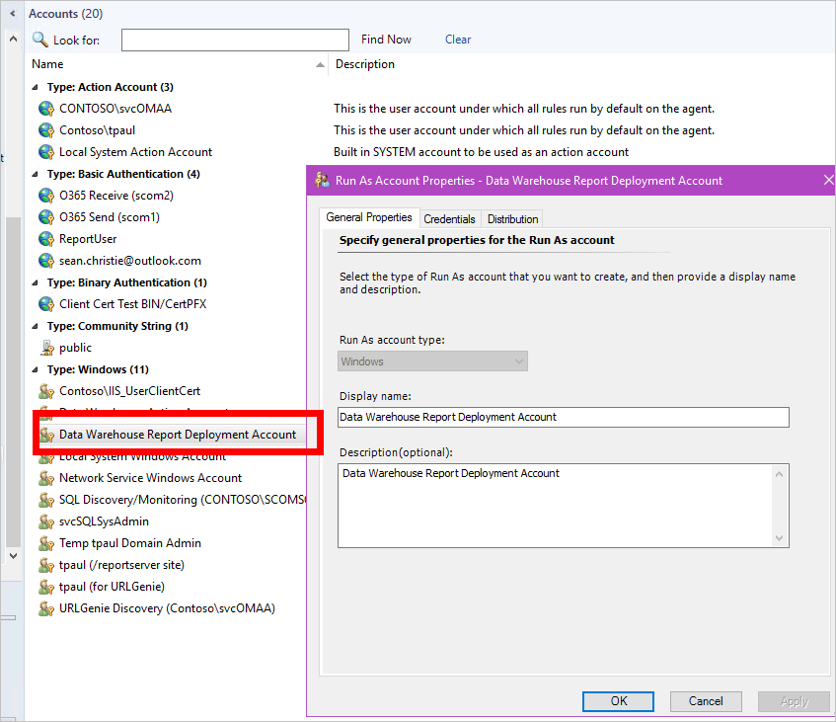Switch to the Distribution tab
This screenshot has width=836, height=722.
pyautogui.click(x=512, y=218)
